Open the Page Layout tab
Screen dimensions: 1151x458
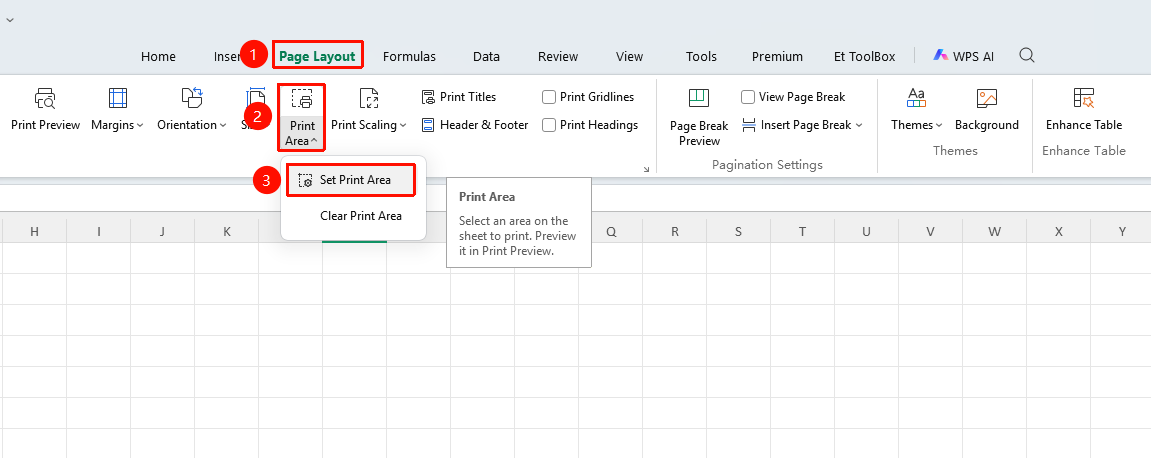click(317, 57)
